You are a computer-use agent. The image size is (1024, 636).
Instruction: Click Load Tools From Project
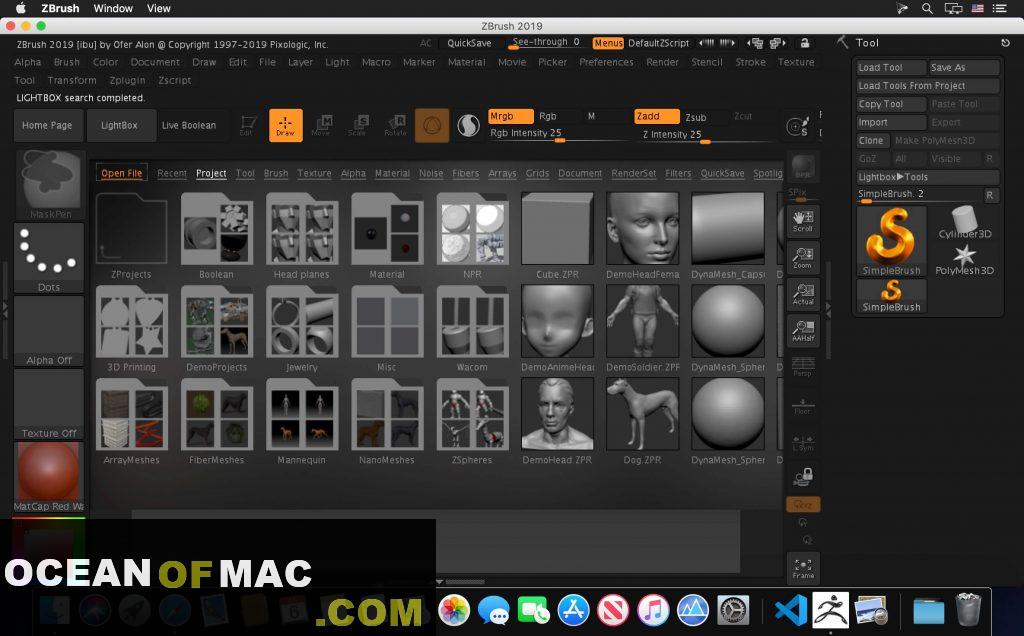pyautogui.click(x=927, y=86)
